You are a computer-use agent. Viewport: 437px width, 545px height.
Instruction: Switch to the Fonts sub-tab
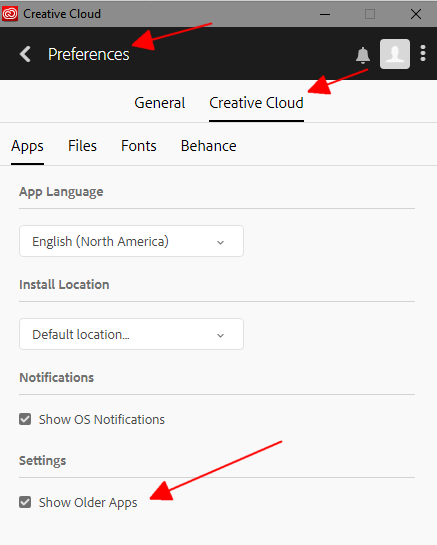click(139, 146)
